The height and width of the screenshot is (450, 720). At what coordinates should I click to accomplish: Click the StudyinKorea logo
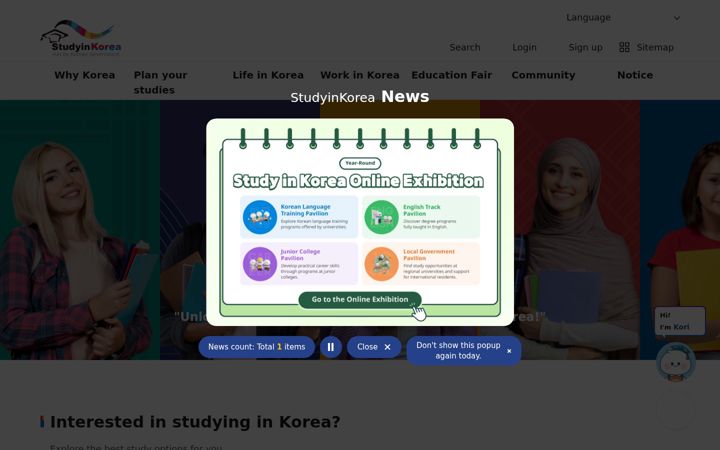pyautogui.click(x=81, y=38)
